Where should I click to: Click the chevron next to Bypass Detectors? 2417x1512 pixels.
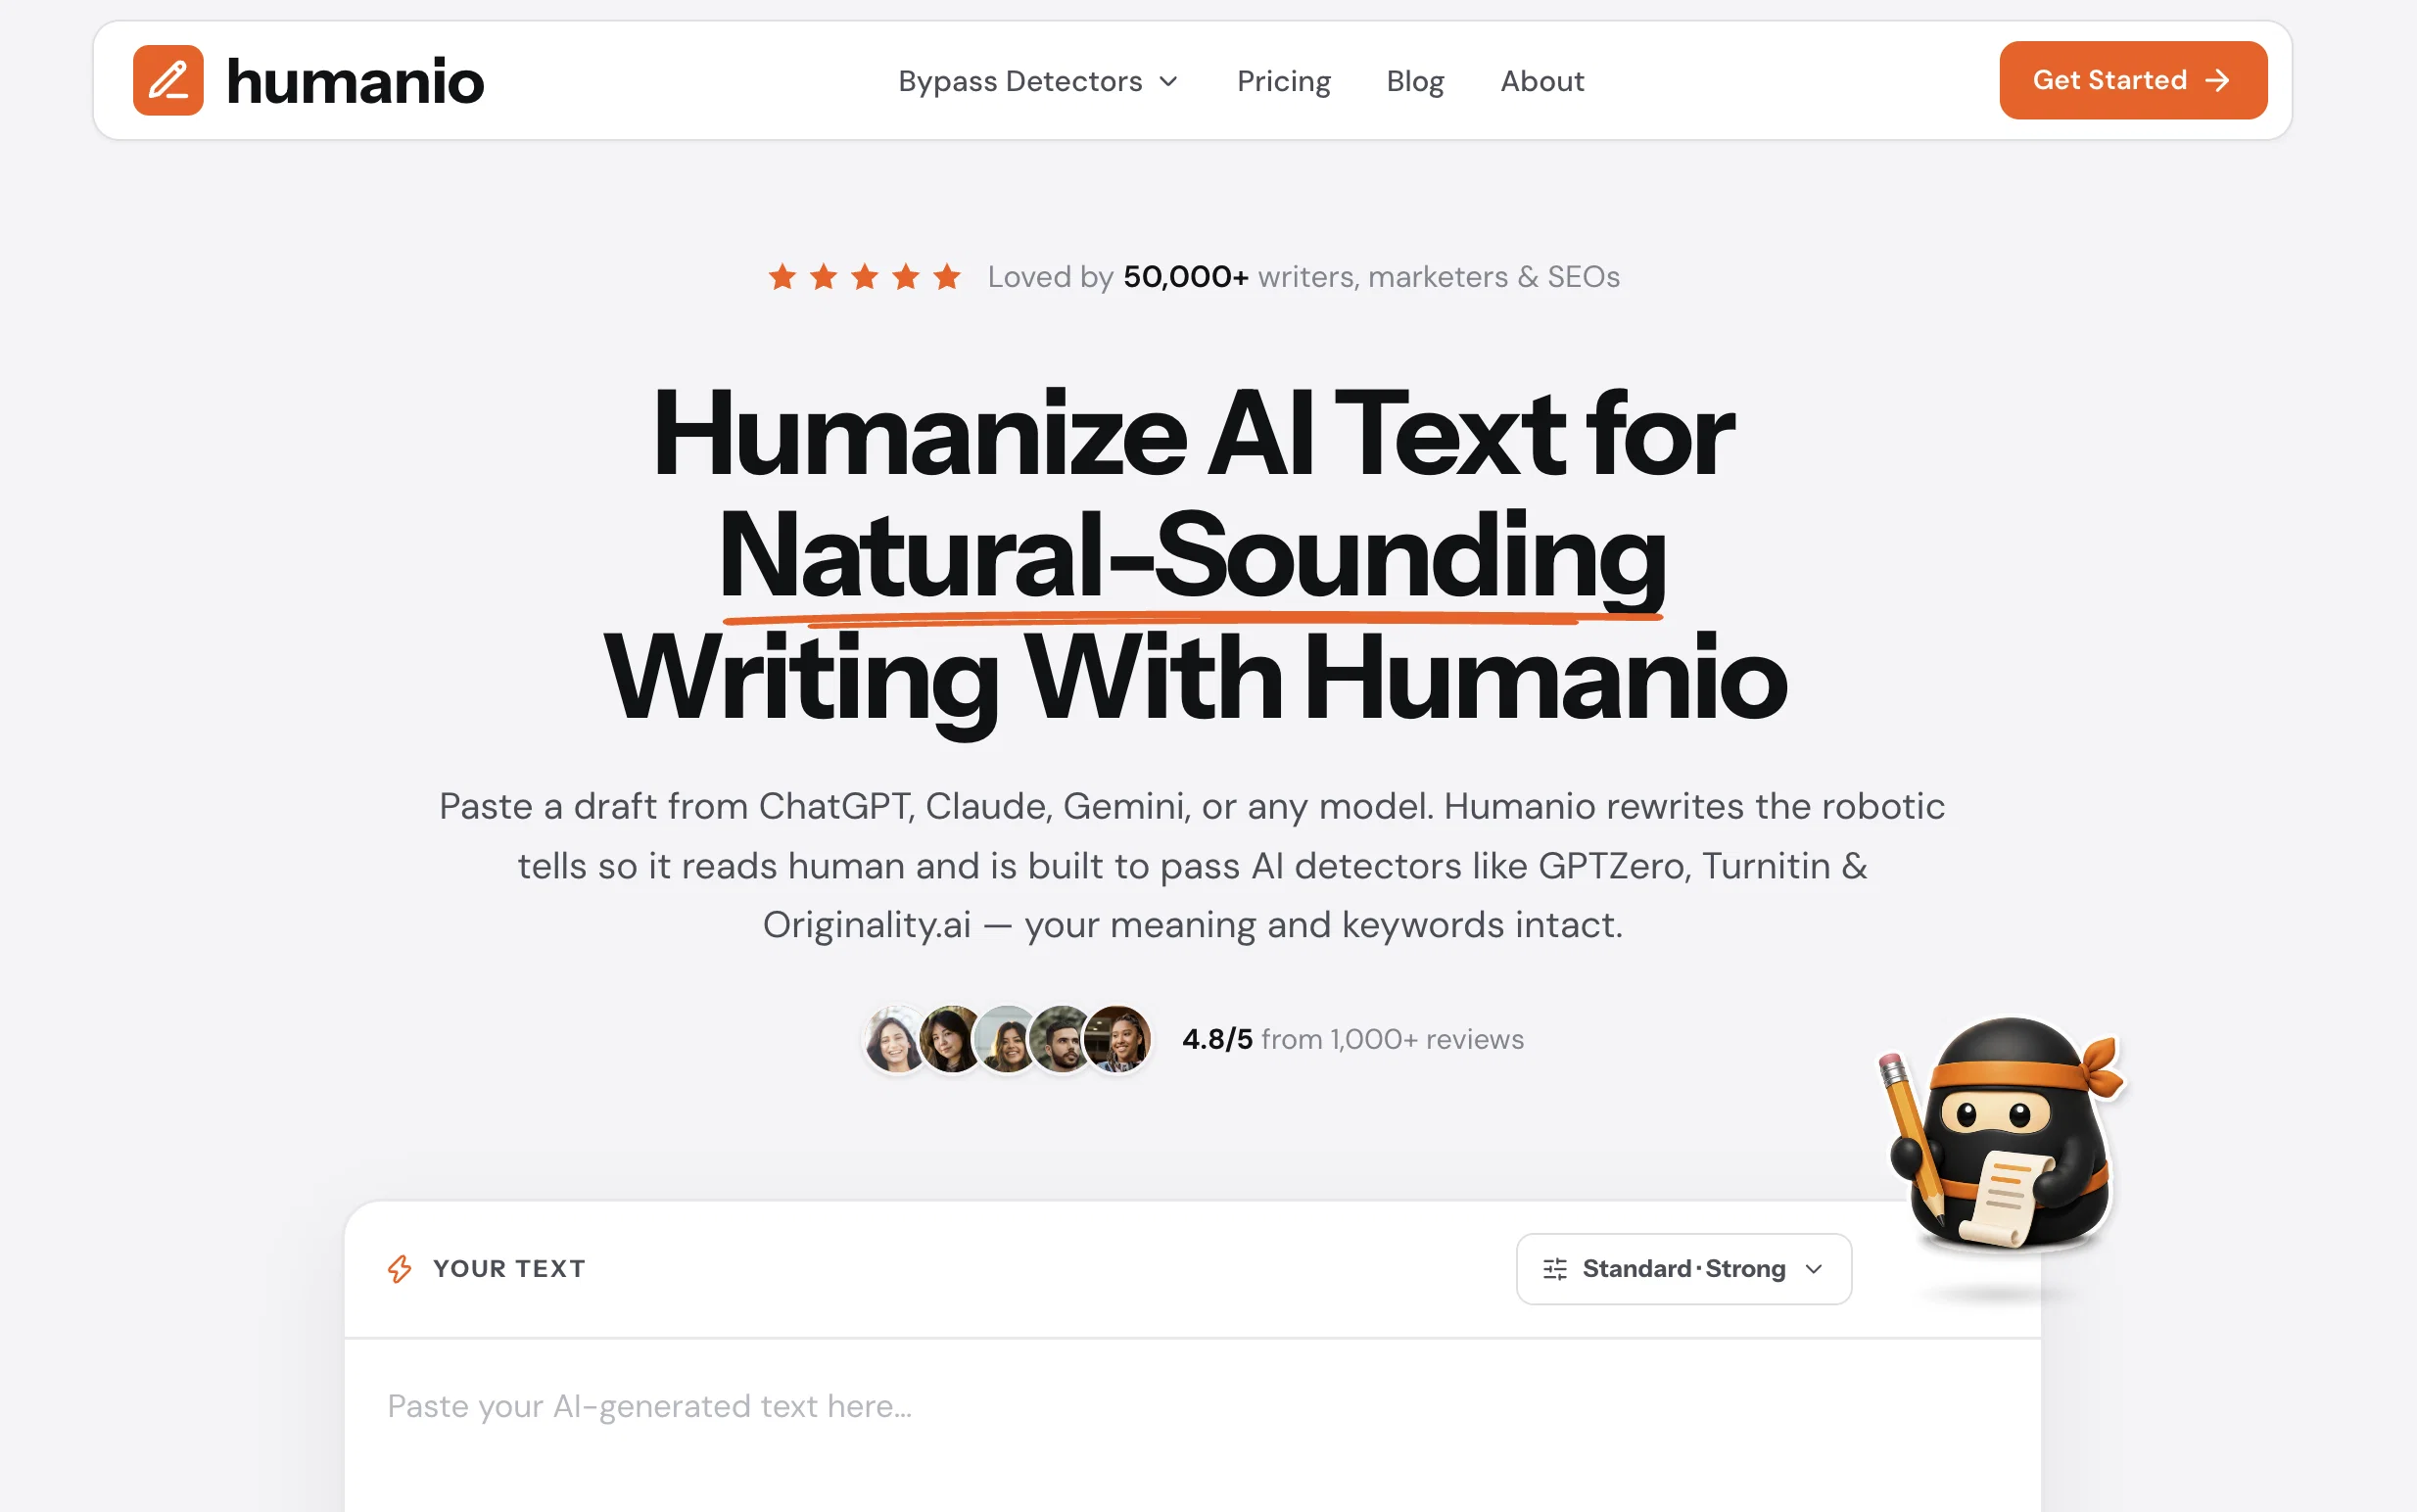click(1168, 81)
